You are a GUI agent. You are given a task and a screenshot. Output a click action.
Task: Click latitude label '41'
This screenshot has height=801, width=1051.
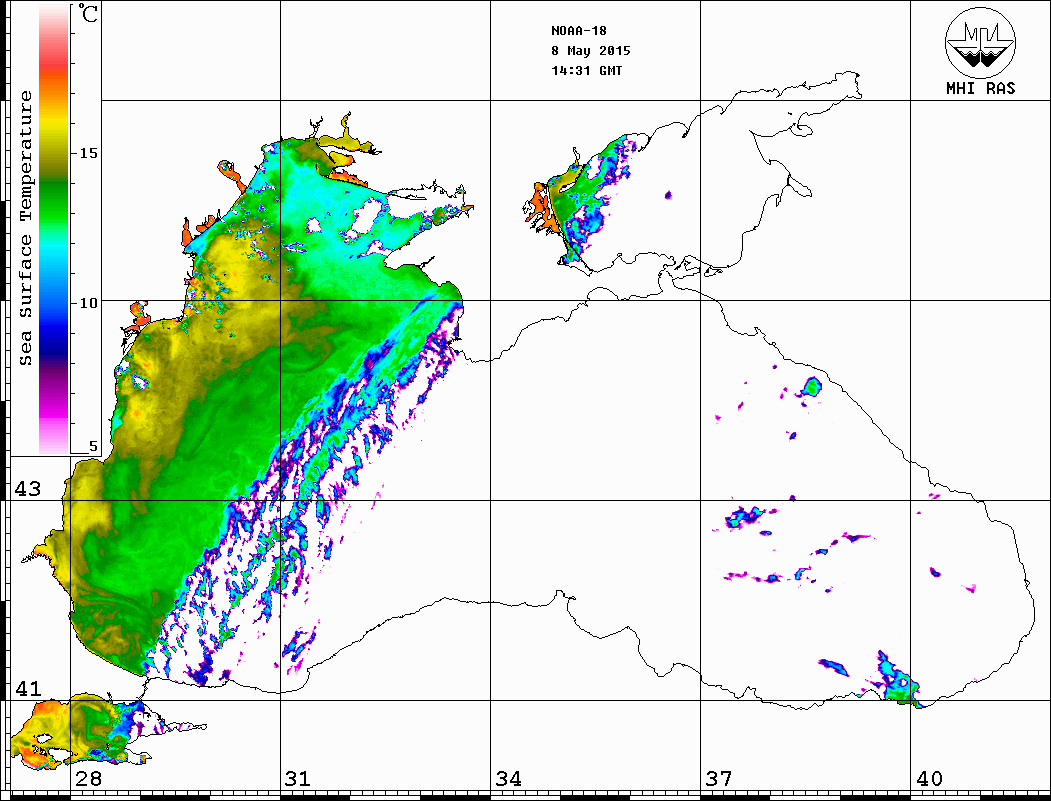coord(28,688)
